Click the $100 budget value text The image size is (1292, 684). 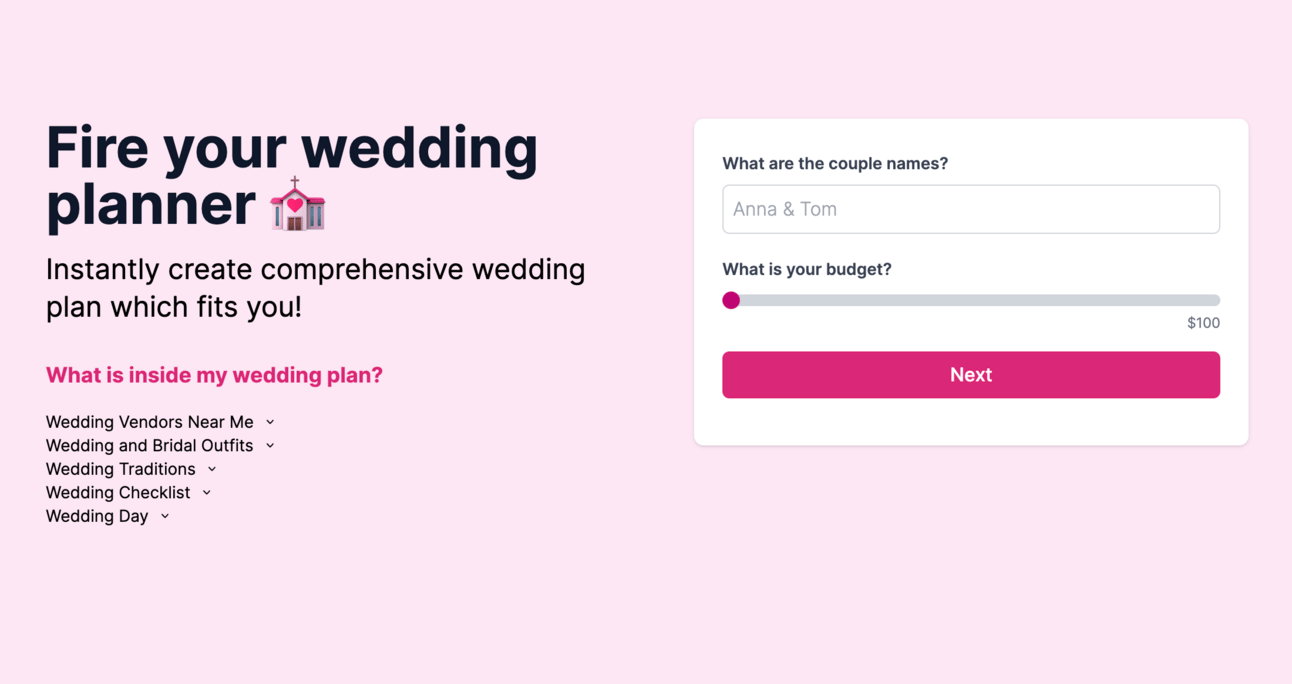pos(1203,323)
